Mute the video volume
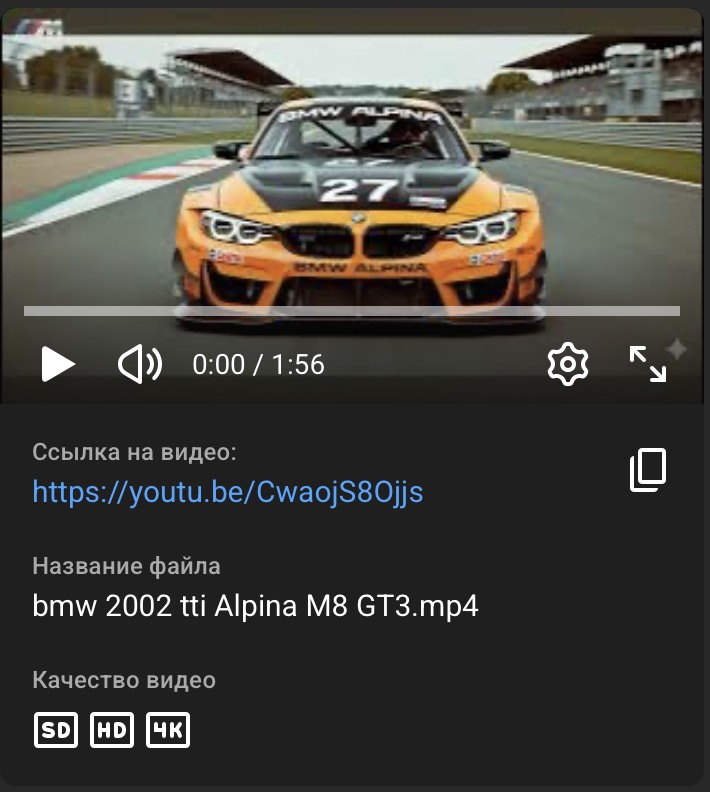Screen dimensions: 710x792 [x=139, y=364]
